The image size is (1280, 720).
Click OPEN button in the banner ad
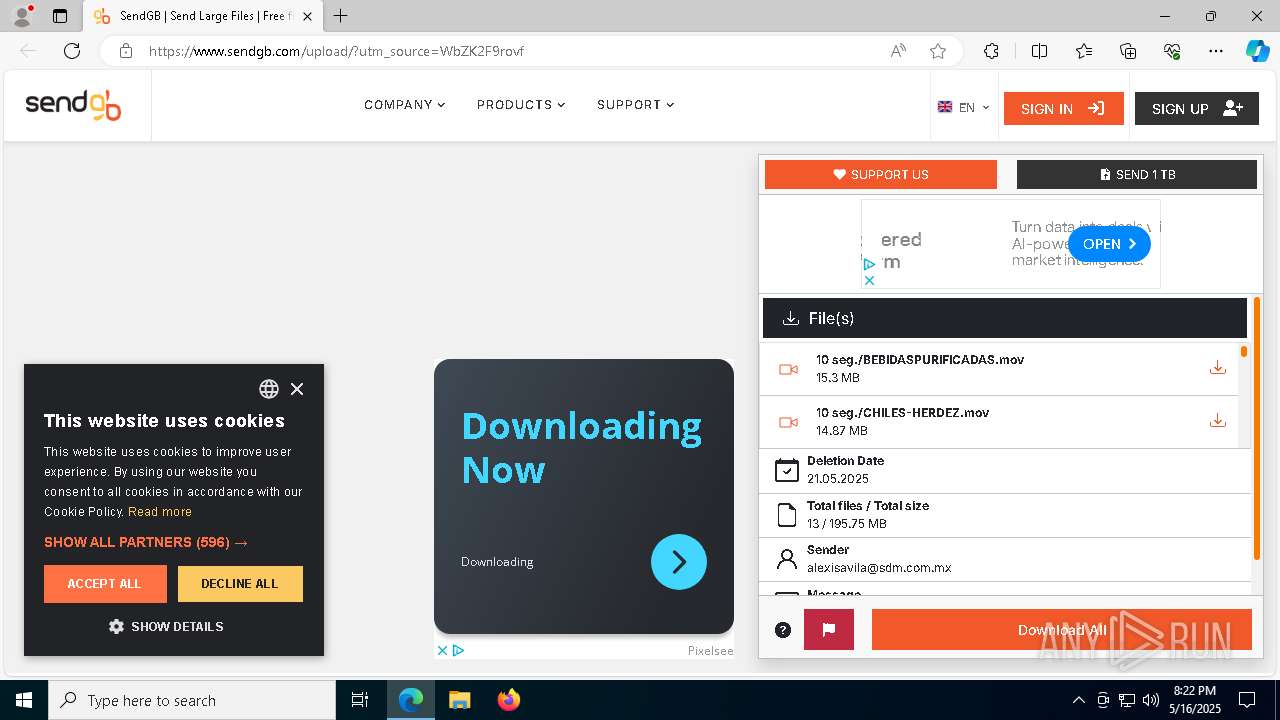pos(1109,244)
